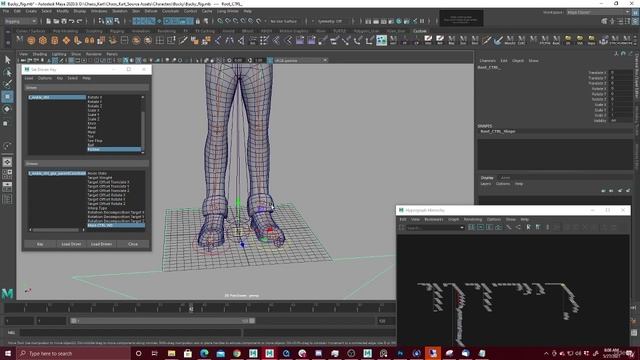
Task: Click the Translate X value field
Action: [621, 73]
